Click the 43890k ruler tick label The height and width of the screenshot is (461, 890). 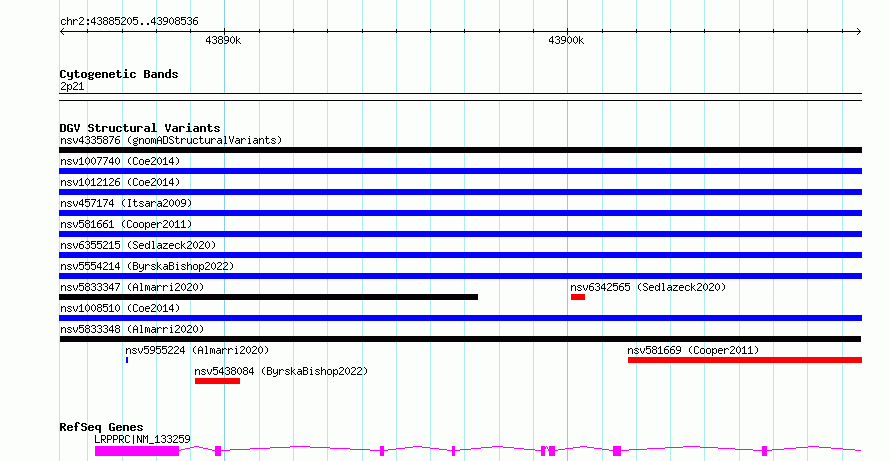click(x=223, y=40)
